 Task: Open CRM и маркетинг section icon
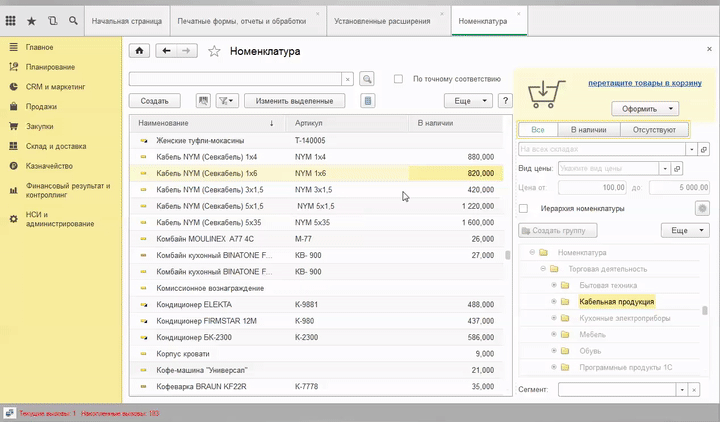click(13, 86)
